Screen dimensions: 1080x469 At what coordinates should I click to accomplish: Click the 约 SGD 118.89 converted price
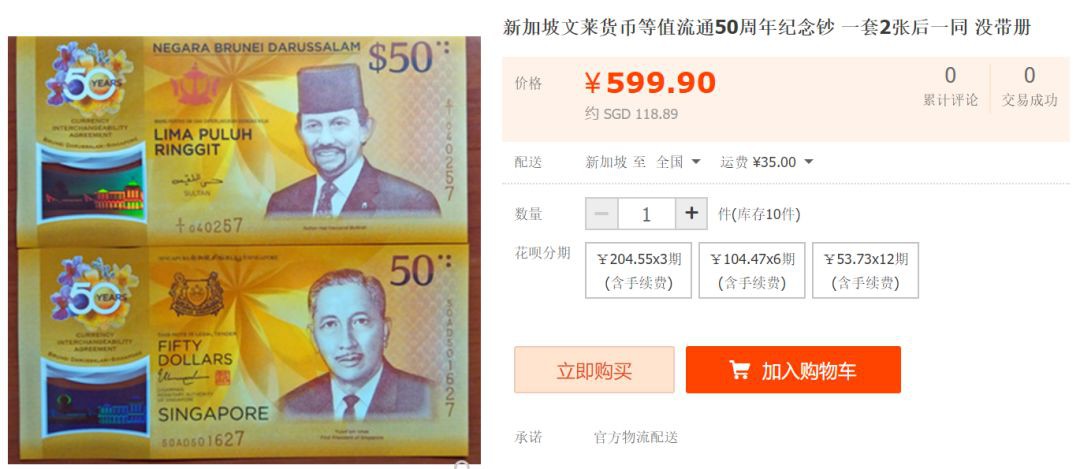click(x=632, y=114)
